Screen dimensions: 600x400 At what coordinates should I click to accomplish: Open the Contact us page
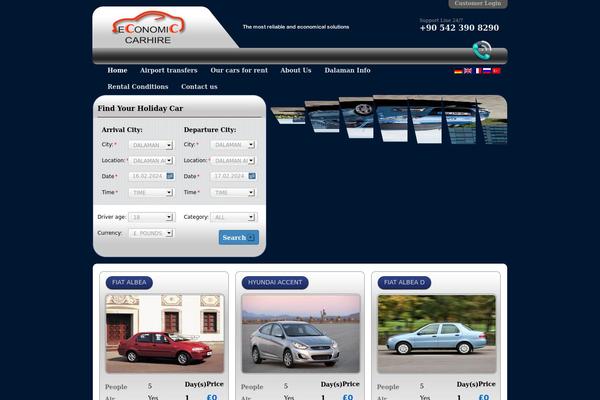(199, 87)
